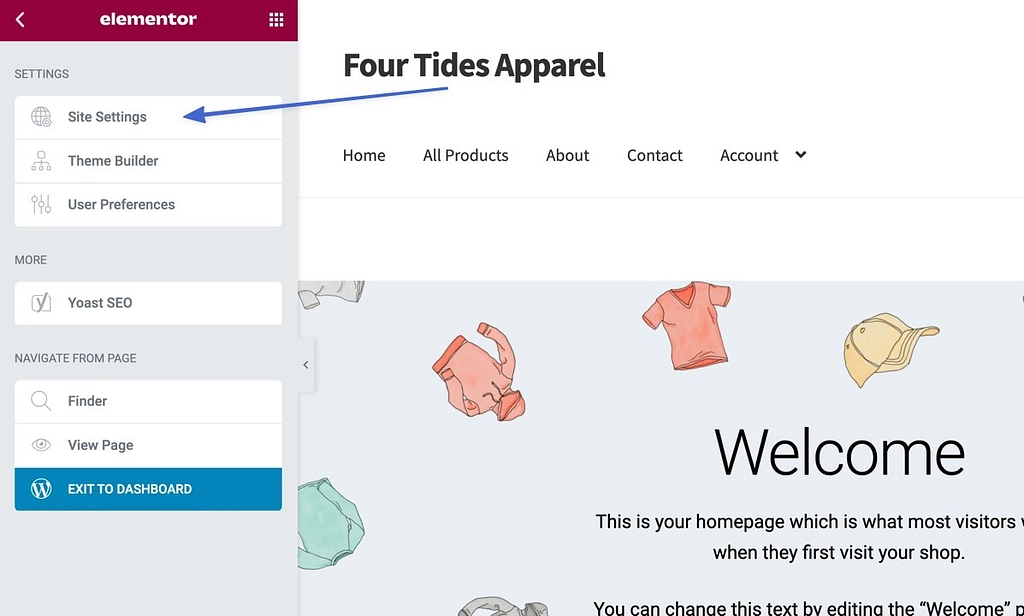Click the View Page eye icon

coord(41,445)
